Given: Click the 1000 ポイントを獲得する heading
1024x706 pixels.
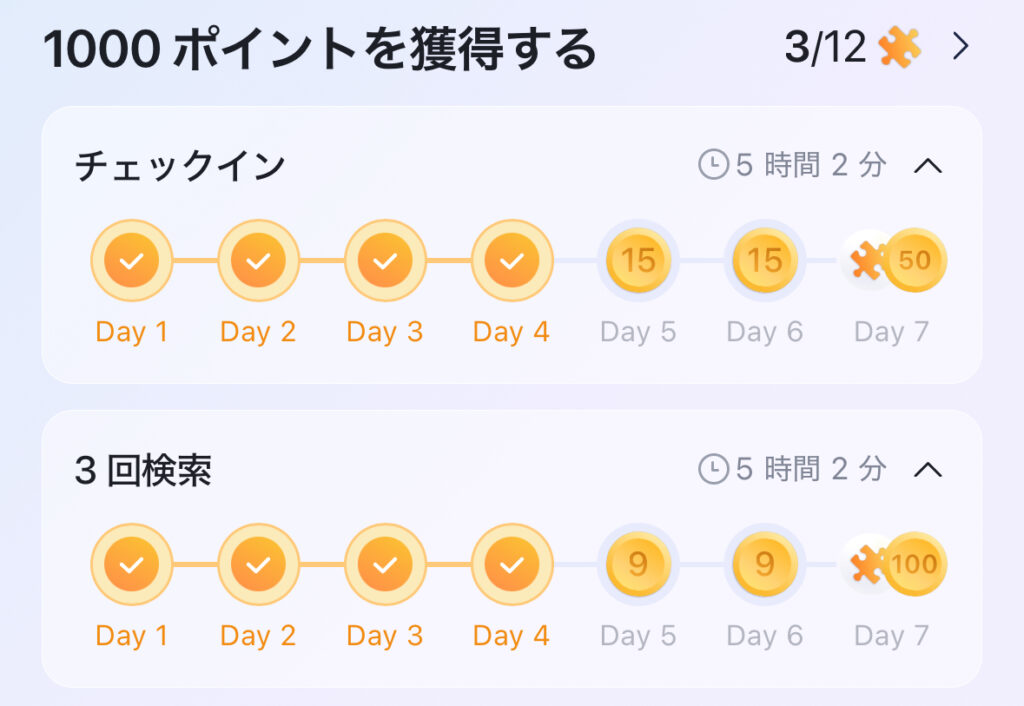Looking at the screenshot, I should pos(320,49).
